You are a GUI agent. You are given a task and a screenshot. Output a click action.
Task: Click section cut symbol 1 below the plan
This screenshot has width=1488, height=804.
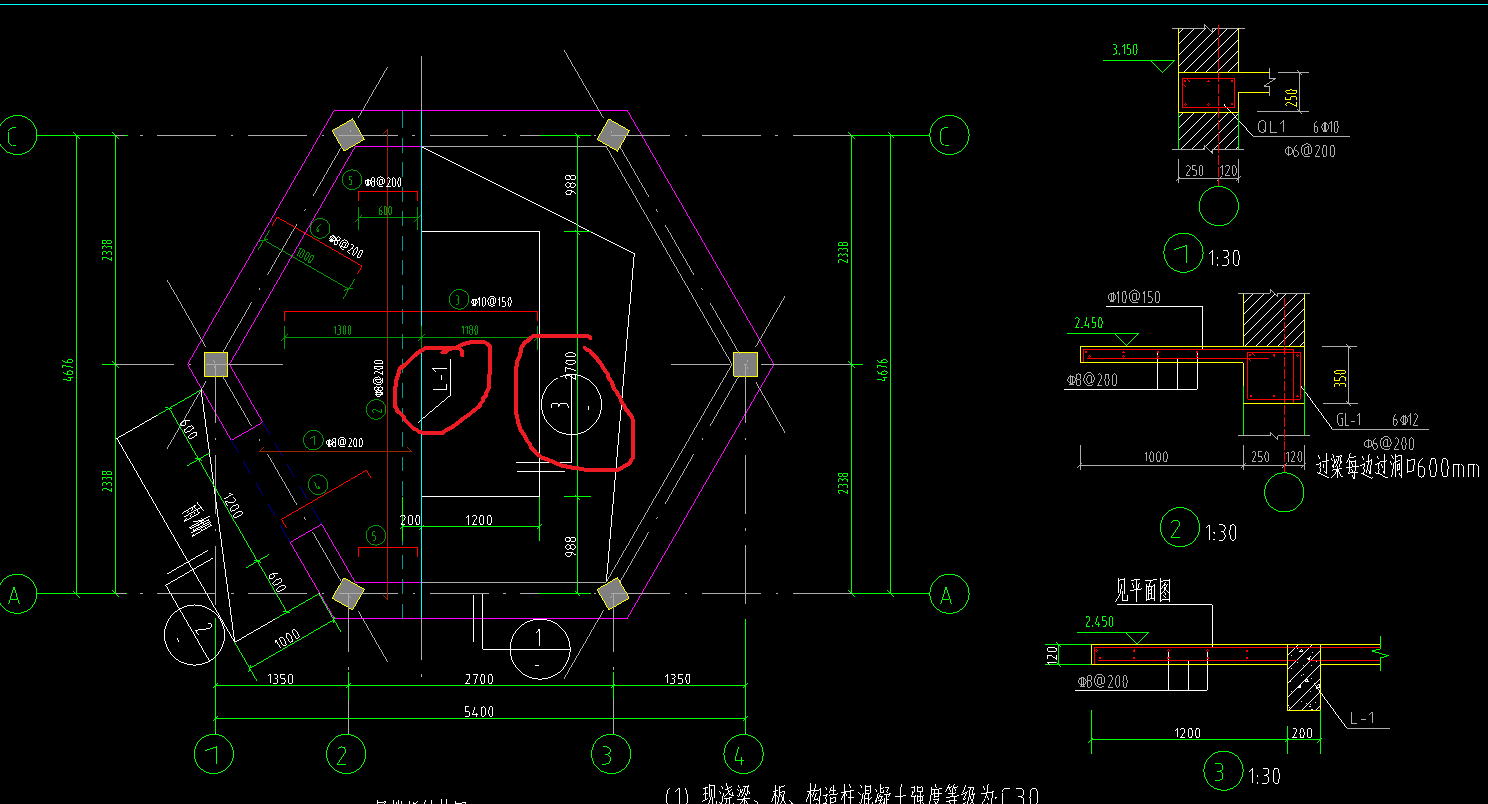[539, 650]
